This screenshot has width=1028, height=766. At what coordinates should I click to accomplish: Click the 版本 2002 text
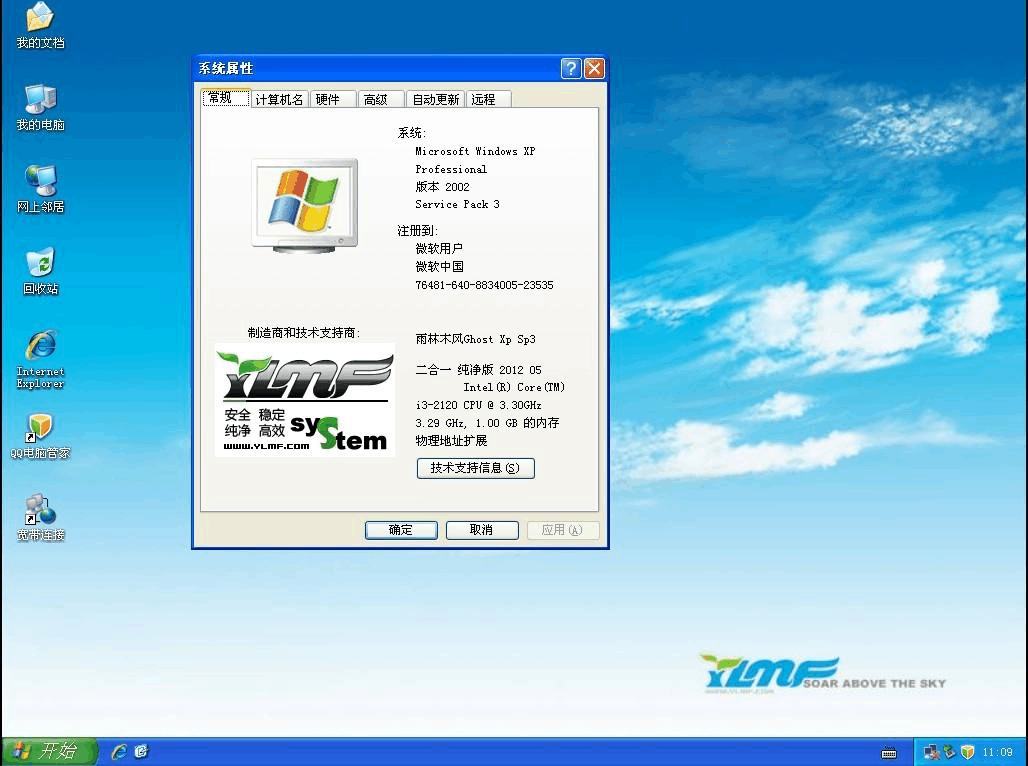pos(443,187)
